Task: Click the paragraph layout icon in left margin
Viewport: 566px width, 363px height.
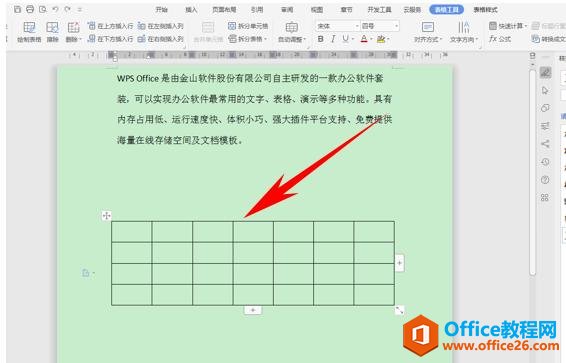Action: 86,273
